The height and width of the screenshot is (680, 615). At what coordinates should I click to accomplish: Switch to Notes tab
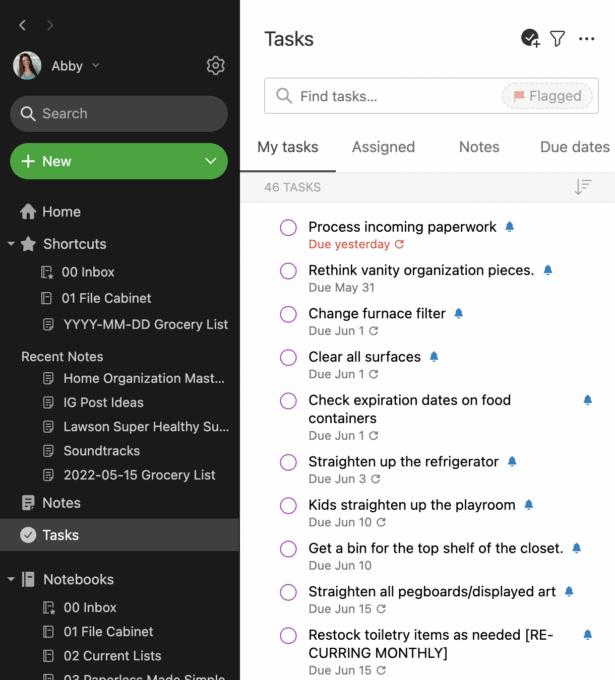click(479, 147)
